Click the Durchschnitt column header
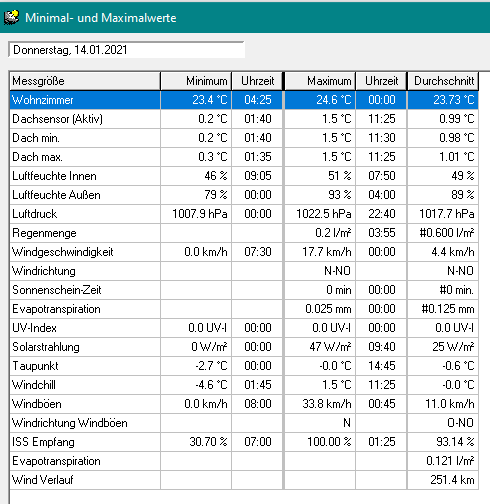This screenshot has width=490, height=504. pyautogui.click(x=443, y=81)
